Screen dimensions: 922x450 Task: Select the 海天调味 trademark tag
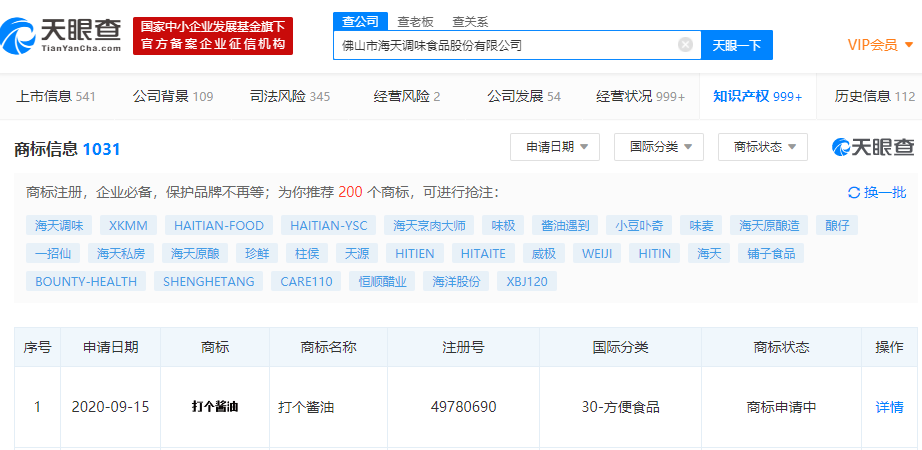pyautogui.click(x=59, y=225)
